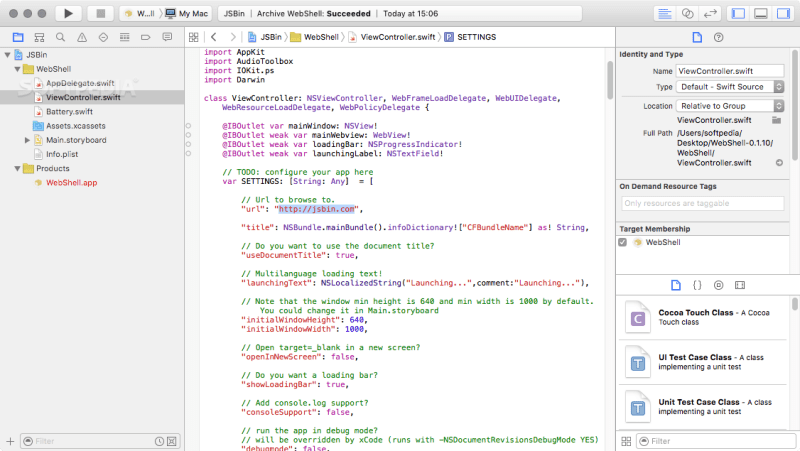The width and height of the screenshot is (800, 451).
Task: Add new file with plus button
Action: (10, 441)
